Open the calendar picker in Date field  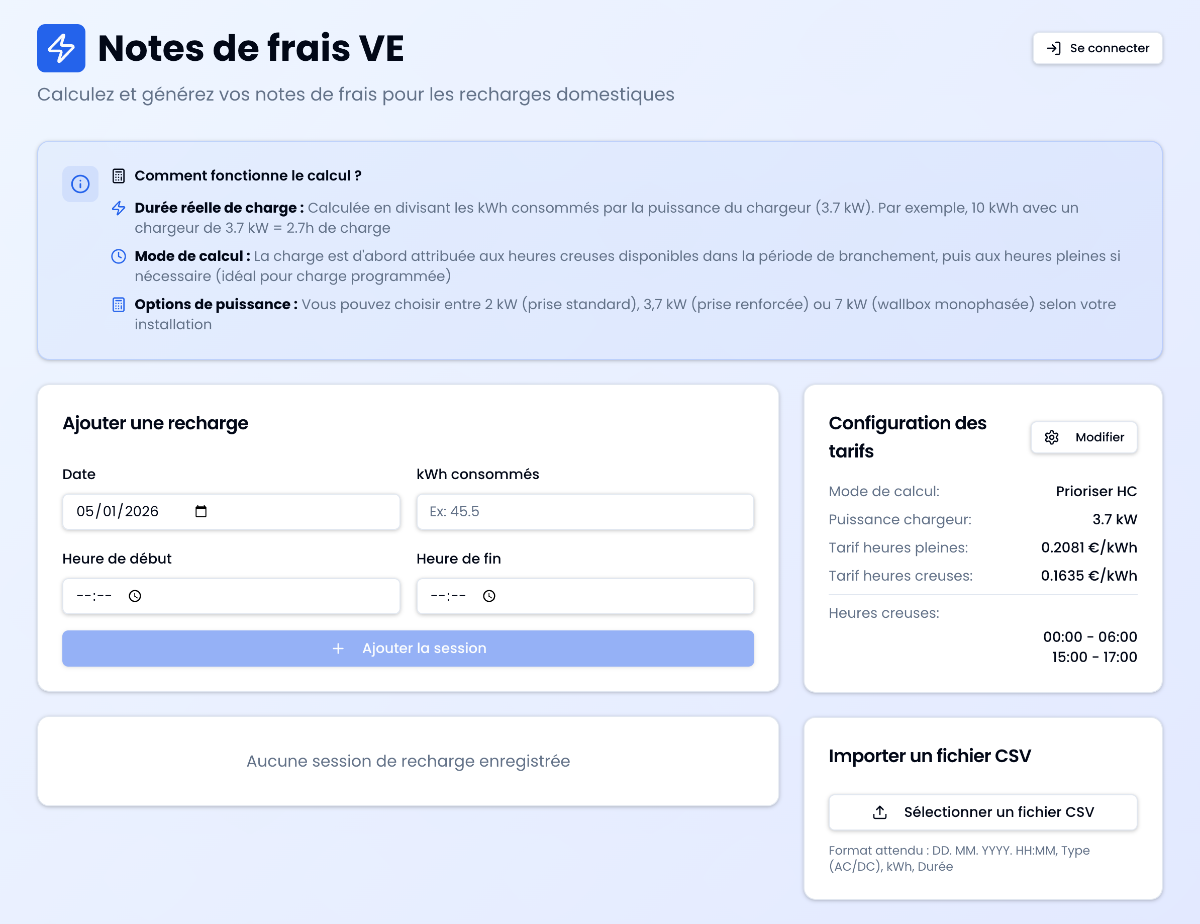[201, 512]
